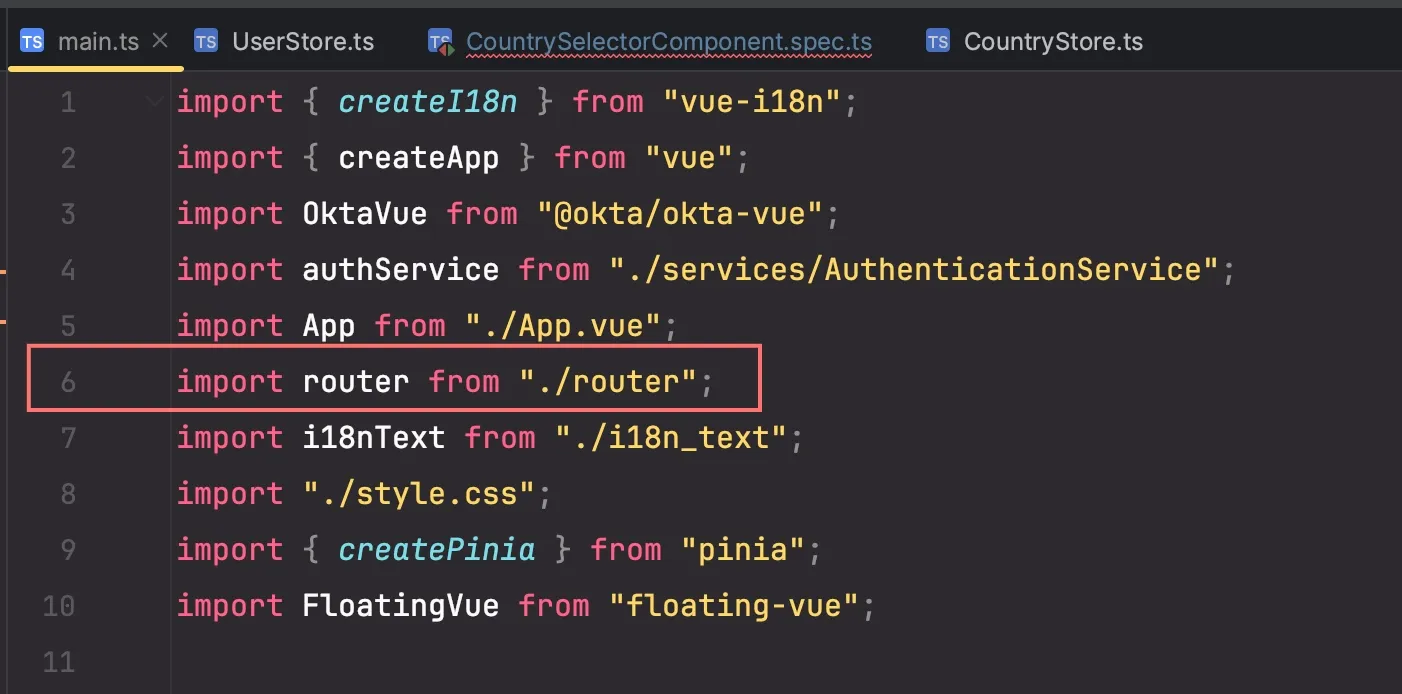Close the main.ts tab
This screenshot has width=1402, height=694.
pyautogui.click(x=160, y=42)
